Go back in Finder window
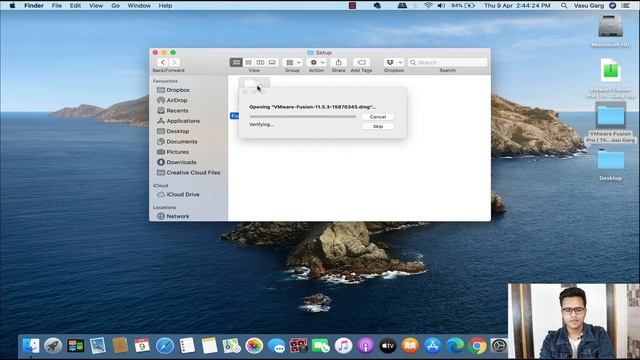The height and width of the screenshot is (360, 640). pyautogui.click(x=162, y=62)
